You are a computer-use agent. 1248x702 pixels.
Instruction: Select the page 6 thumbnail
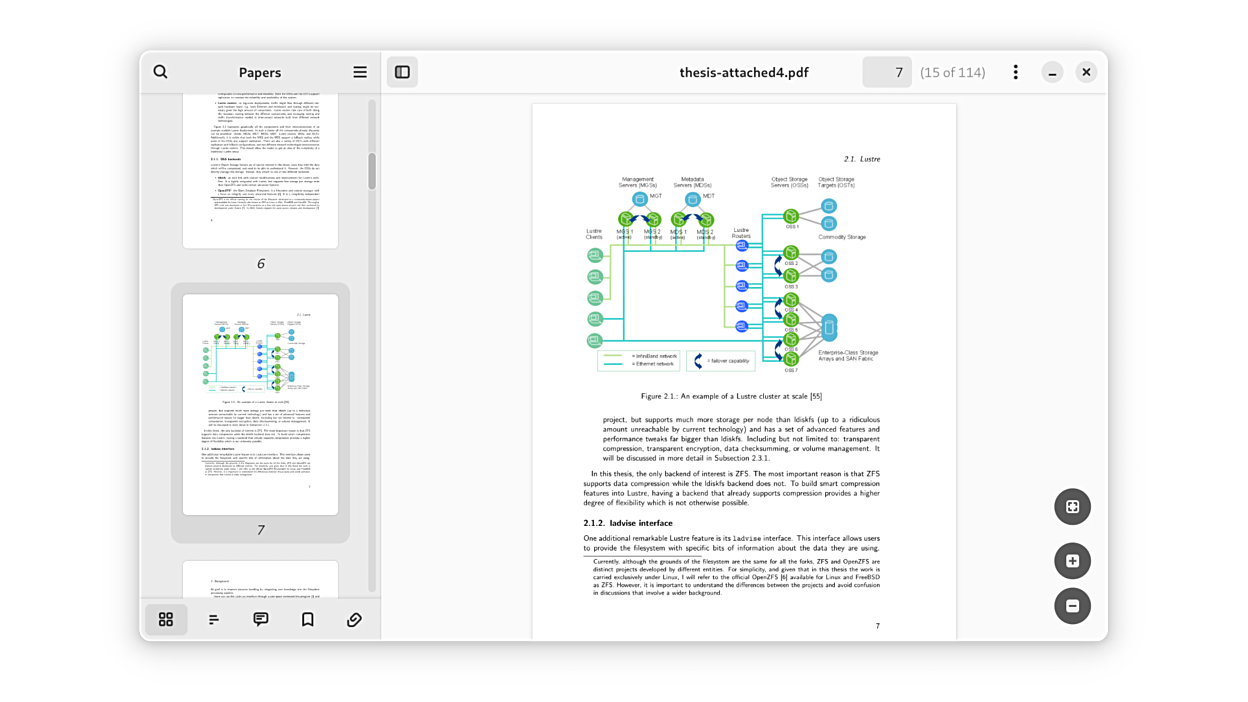pos(260,170)
